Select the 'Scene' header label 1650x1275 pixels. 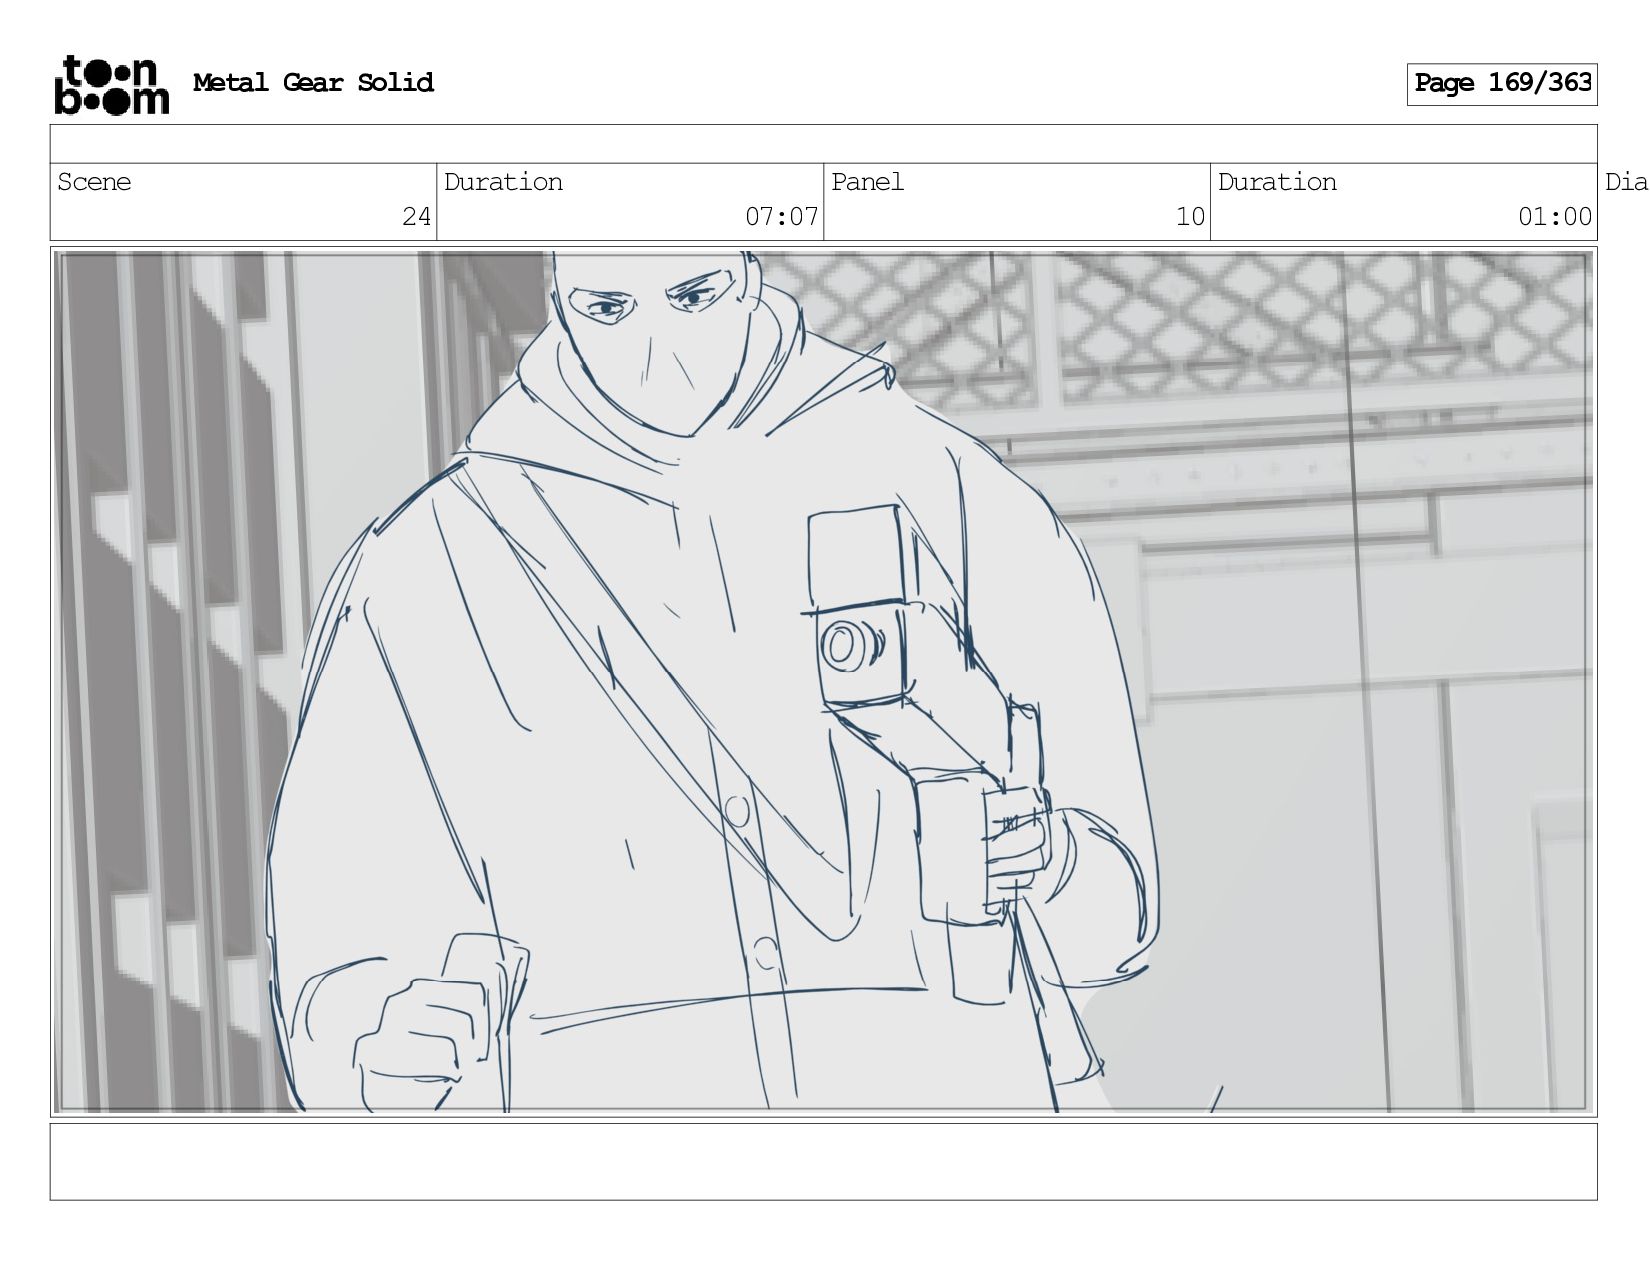point(94,182)
